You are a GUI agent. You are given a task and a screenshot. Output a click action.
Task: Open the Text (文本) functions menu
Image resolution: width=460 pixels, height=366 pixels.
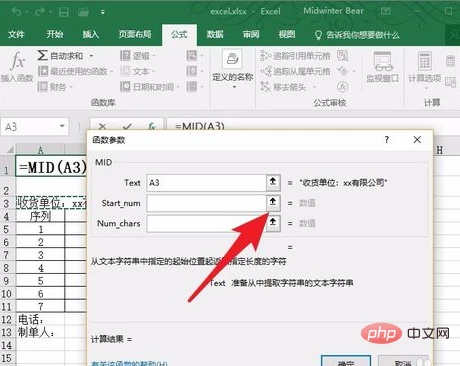coord(138,71)
